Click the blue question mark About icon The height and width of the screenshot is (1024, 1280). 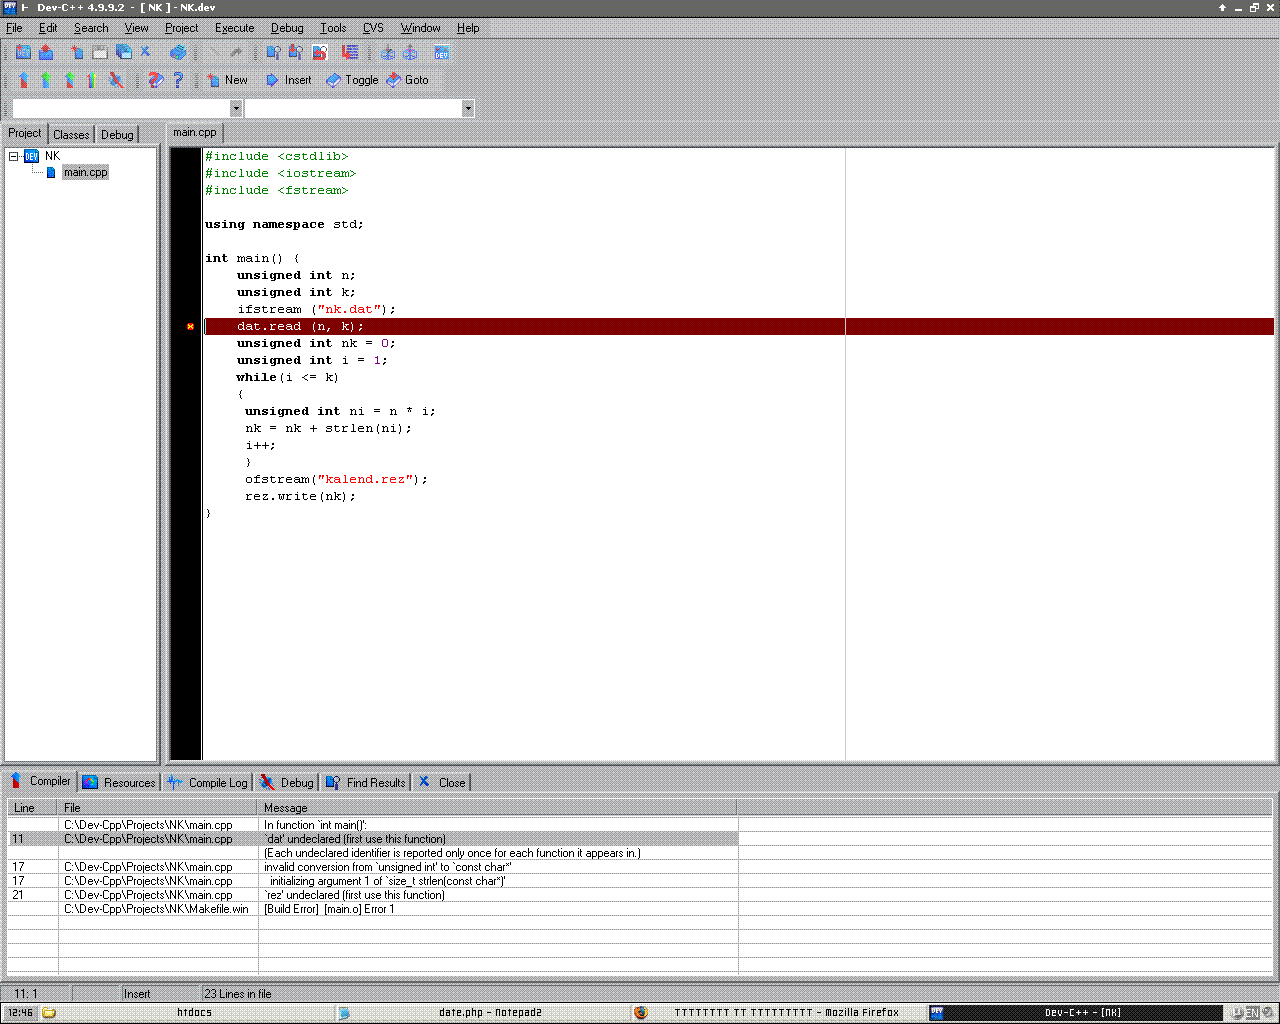click(x=178, y=79)
